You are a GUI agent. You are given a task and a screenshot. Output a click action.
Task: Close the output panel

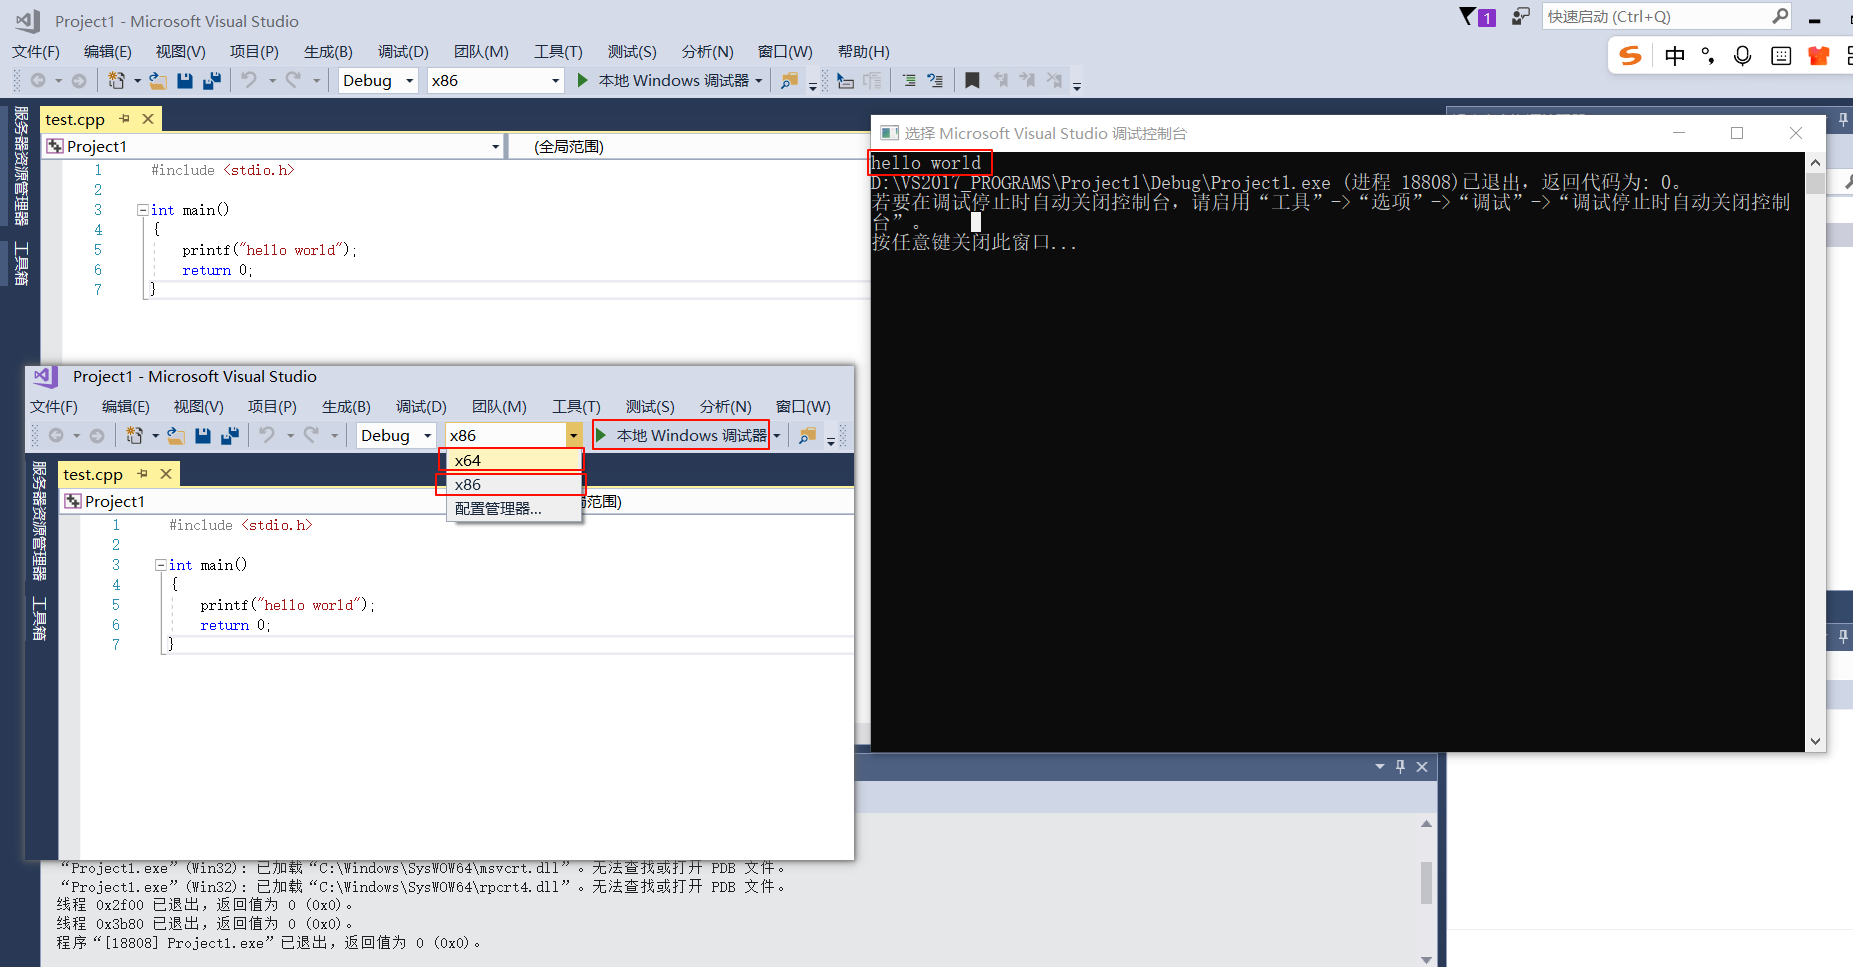pos(1422,766)
